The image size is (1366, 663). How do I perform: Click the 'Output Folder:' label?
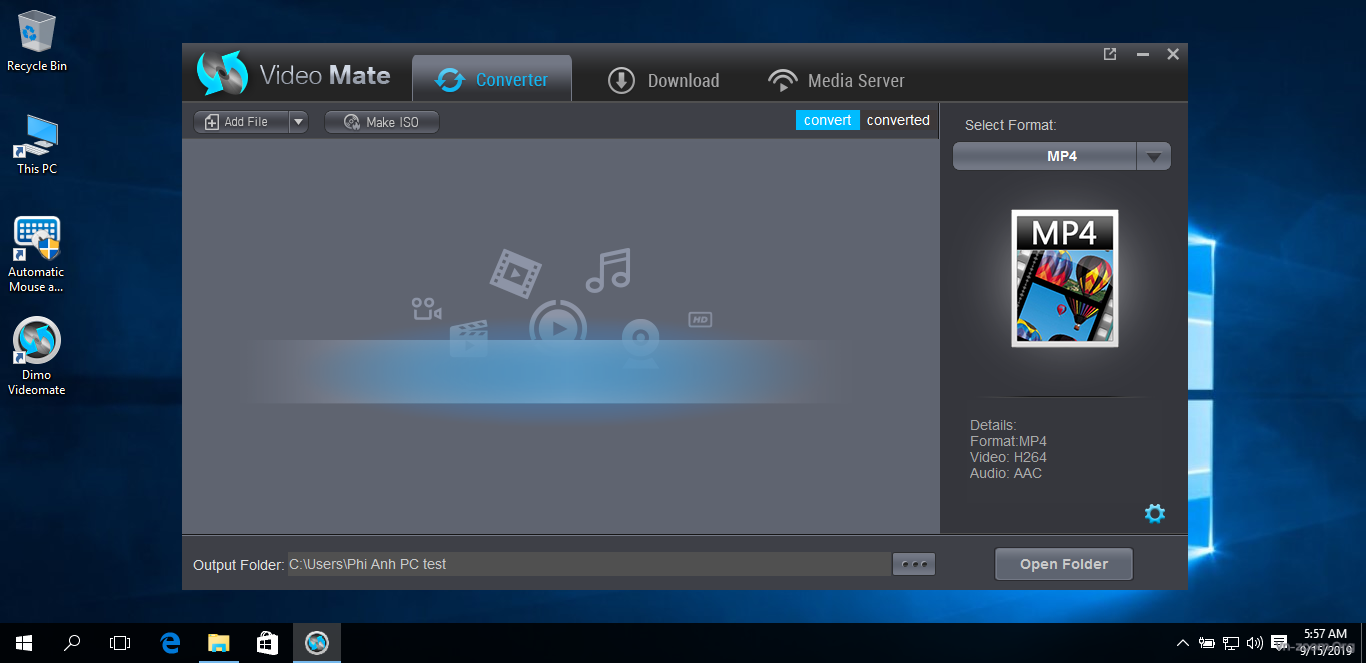click(x=239, y=565)
